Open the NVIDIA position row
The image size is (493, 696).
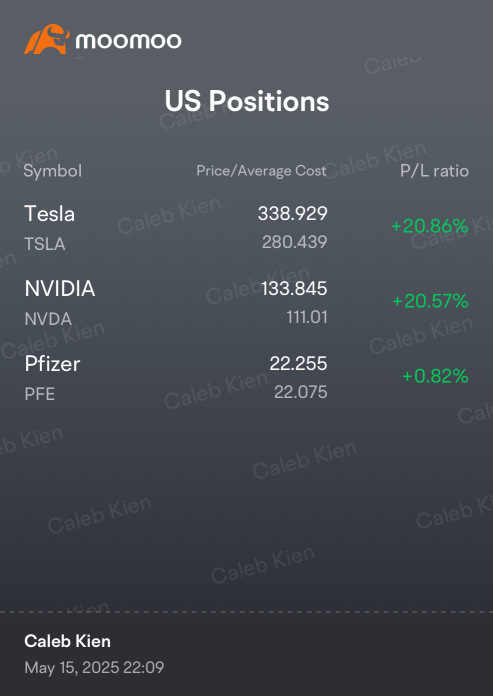click(x=246, y=302)
